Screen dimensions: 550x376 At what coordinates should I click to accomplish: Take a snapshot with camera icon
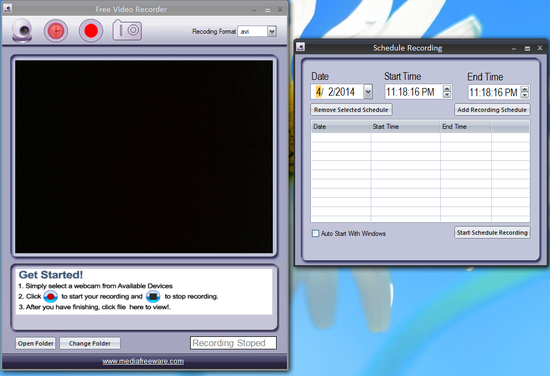(127, 30)
